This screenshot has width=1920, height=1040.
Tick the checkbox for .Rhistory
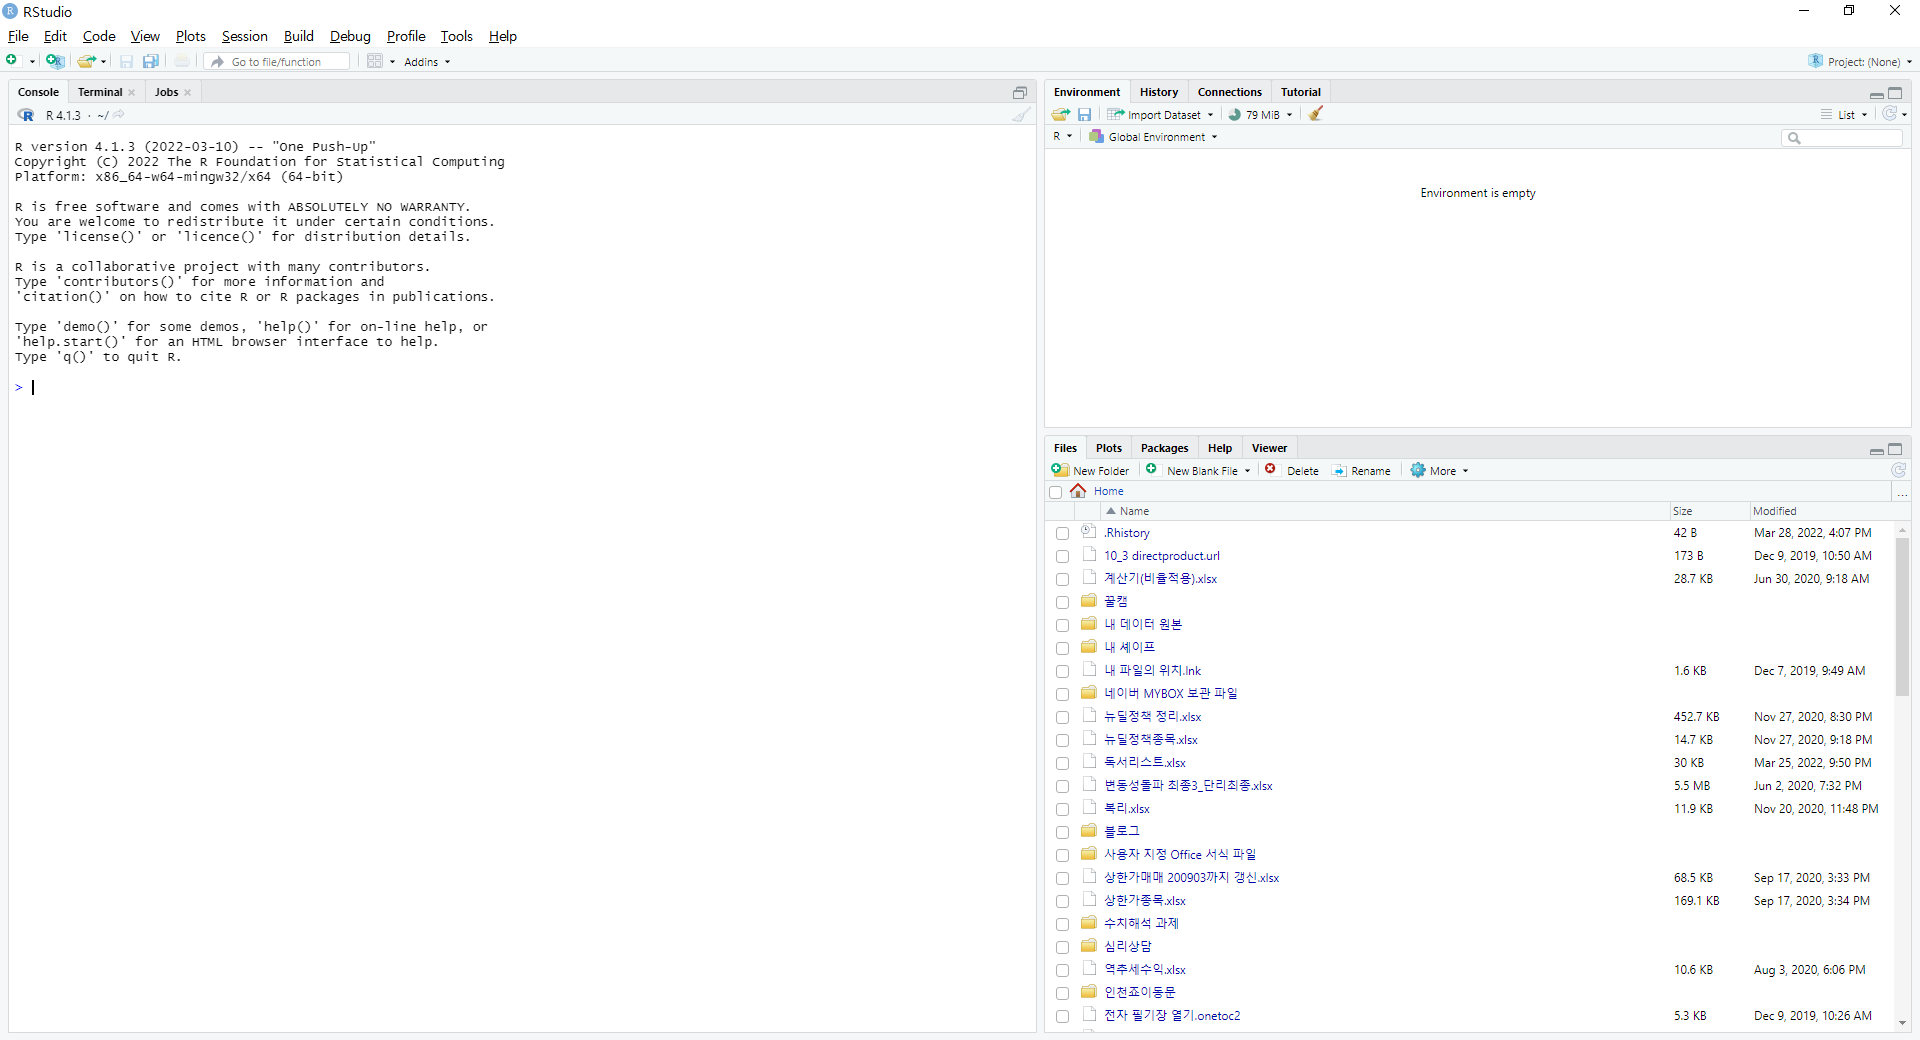click(1063, 534)
